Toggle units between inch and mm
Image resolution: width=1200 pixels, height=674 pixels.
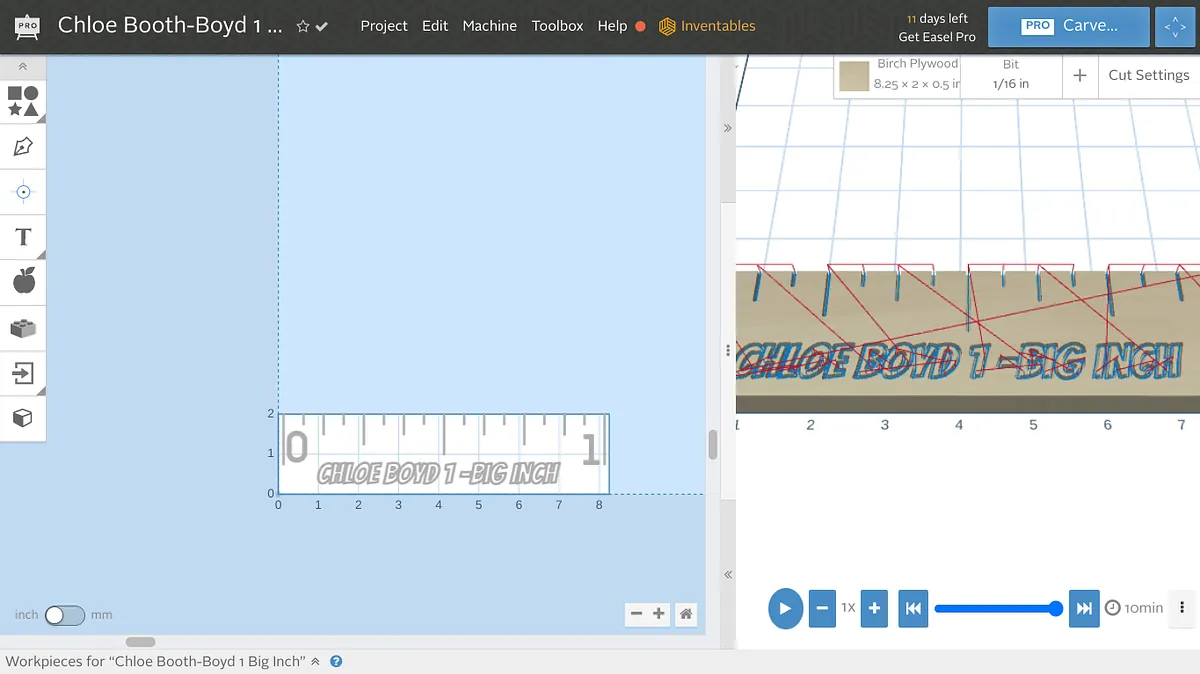click(x=65, y=615)
